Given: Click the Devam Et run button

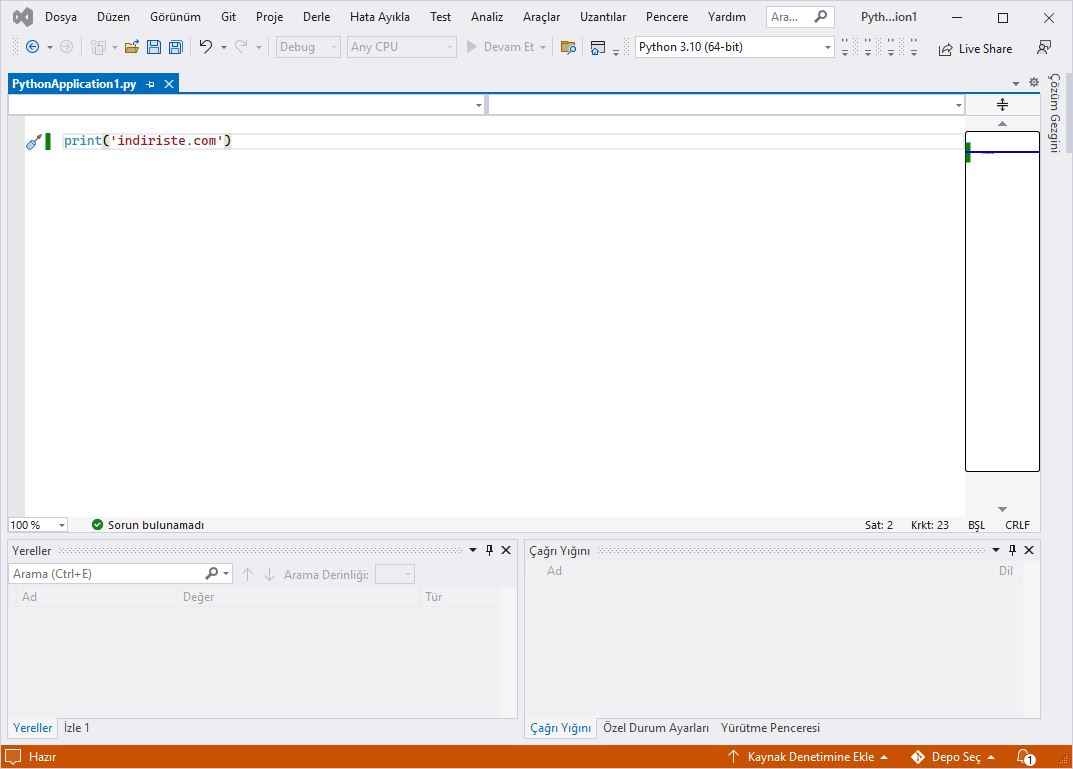Looking at the screenshot, I should point(500,47).
